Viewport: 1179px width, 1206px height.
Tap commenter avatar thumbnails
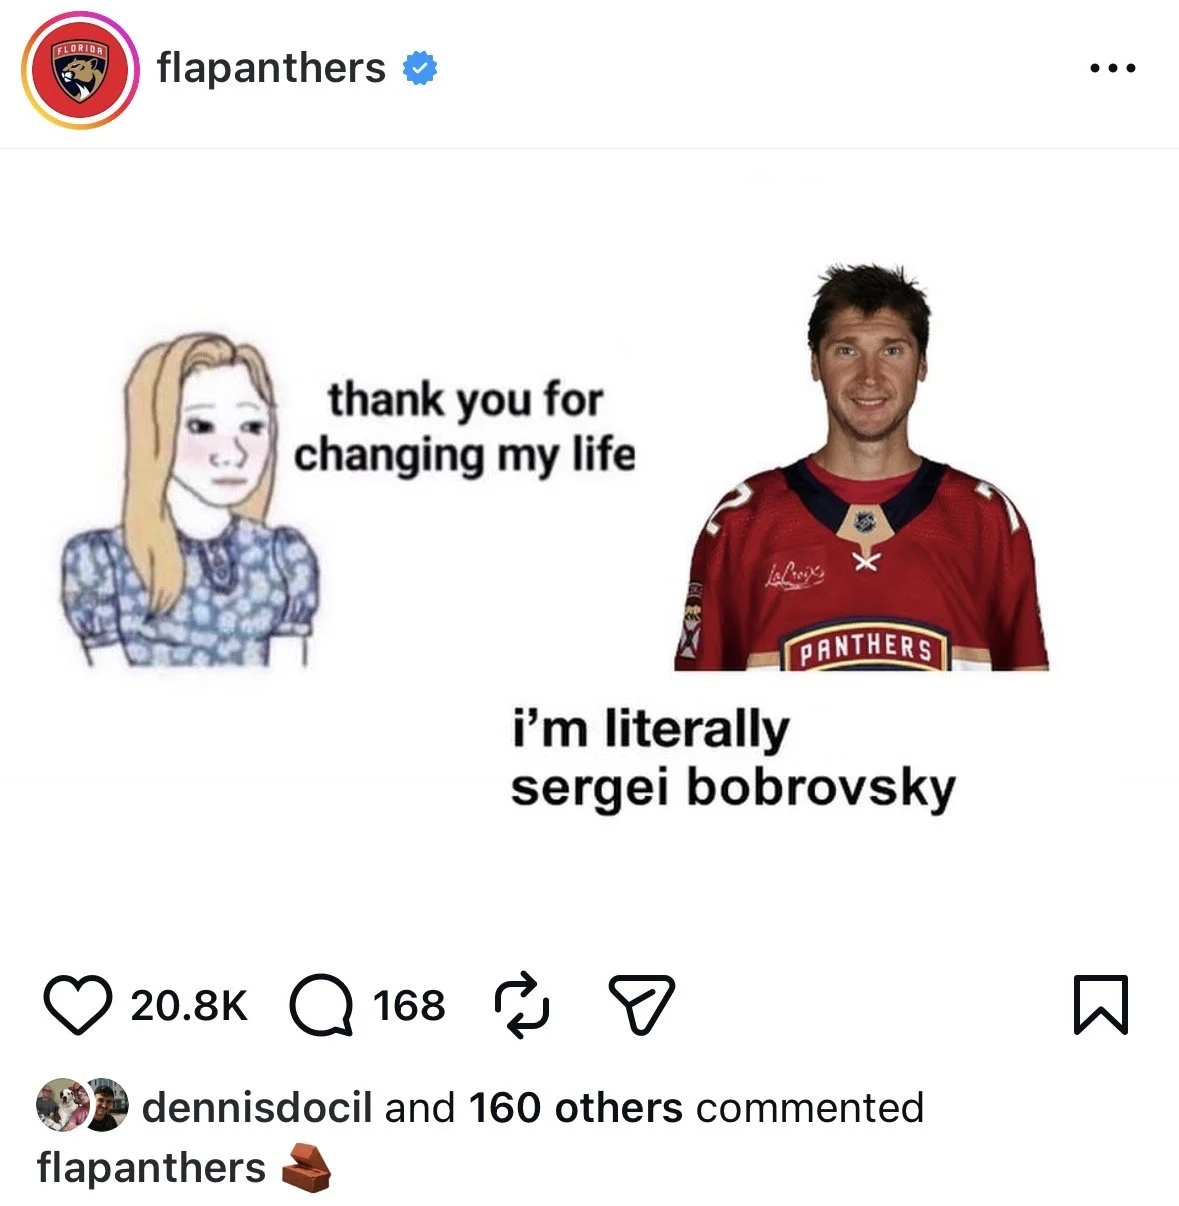pyautogui.click(x=83, y=1105)
